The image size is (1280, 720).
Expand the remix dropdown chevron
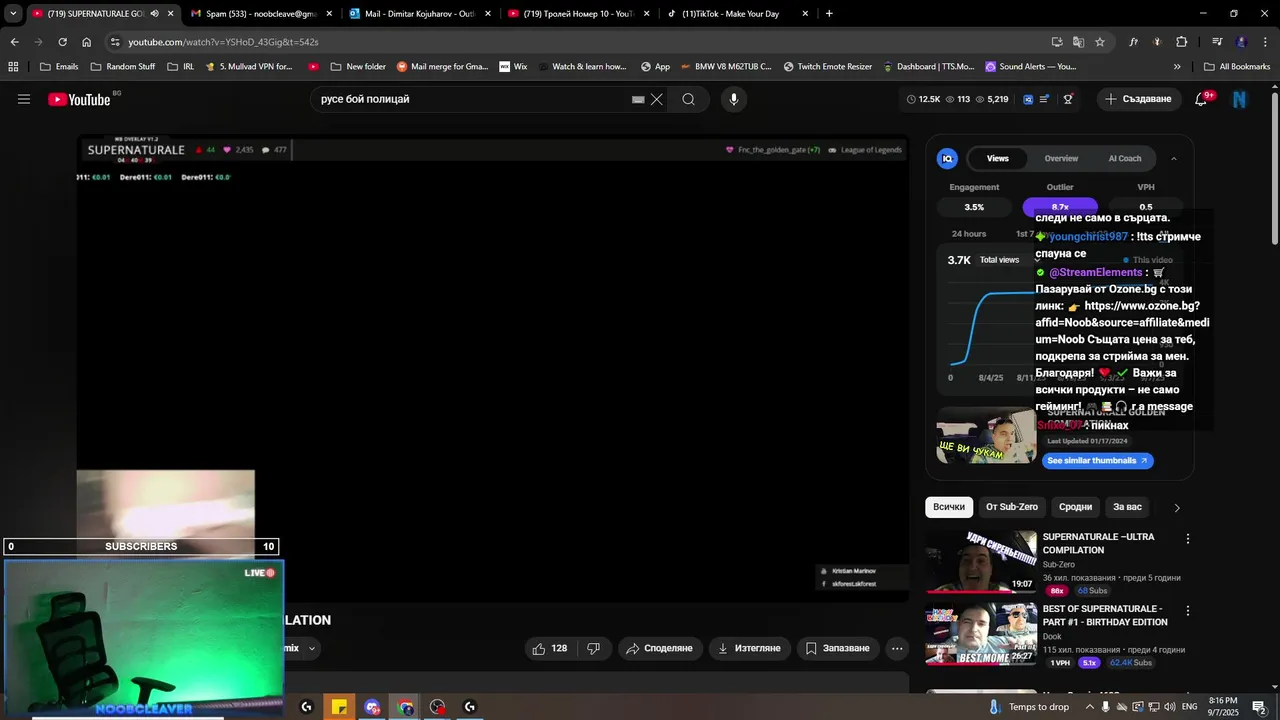click(x=311, y=648)
